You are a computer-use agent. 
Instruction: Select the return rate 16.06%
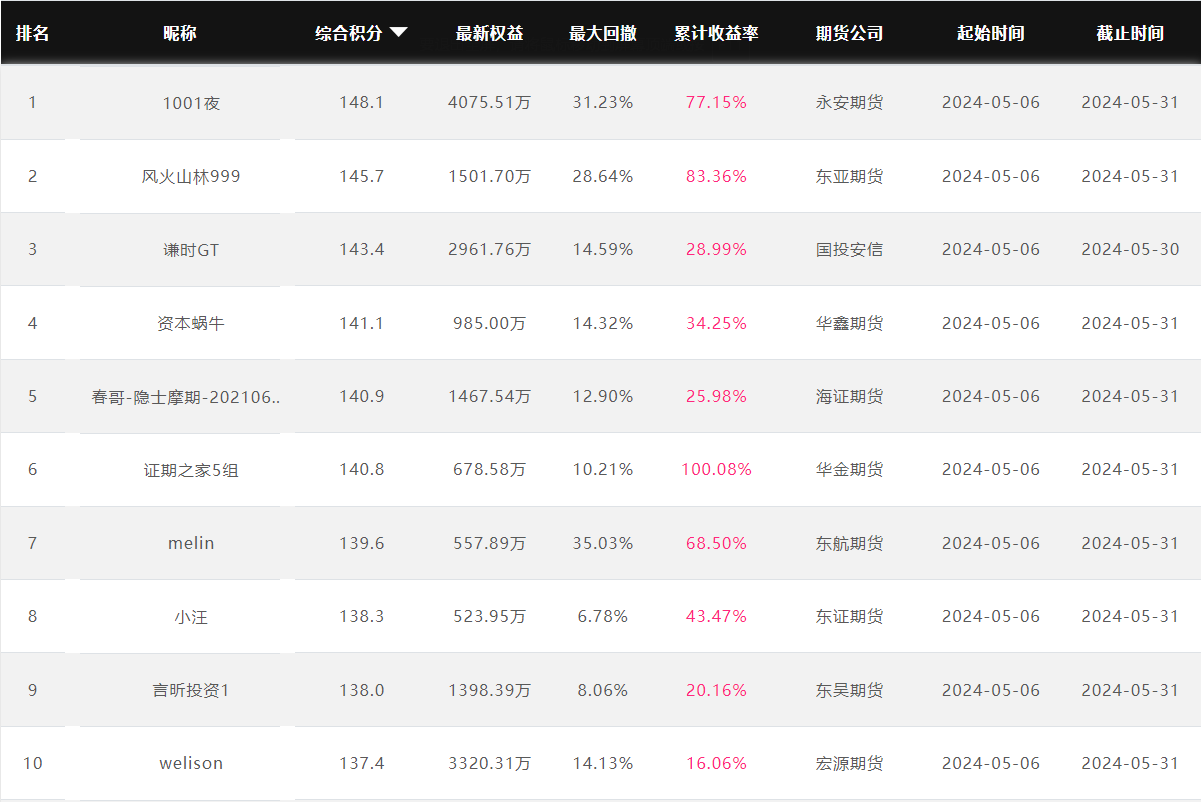click(716, 763)
